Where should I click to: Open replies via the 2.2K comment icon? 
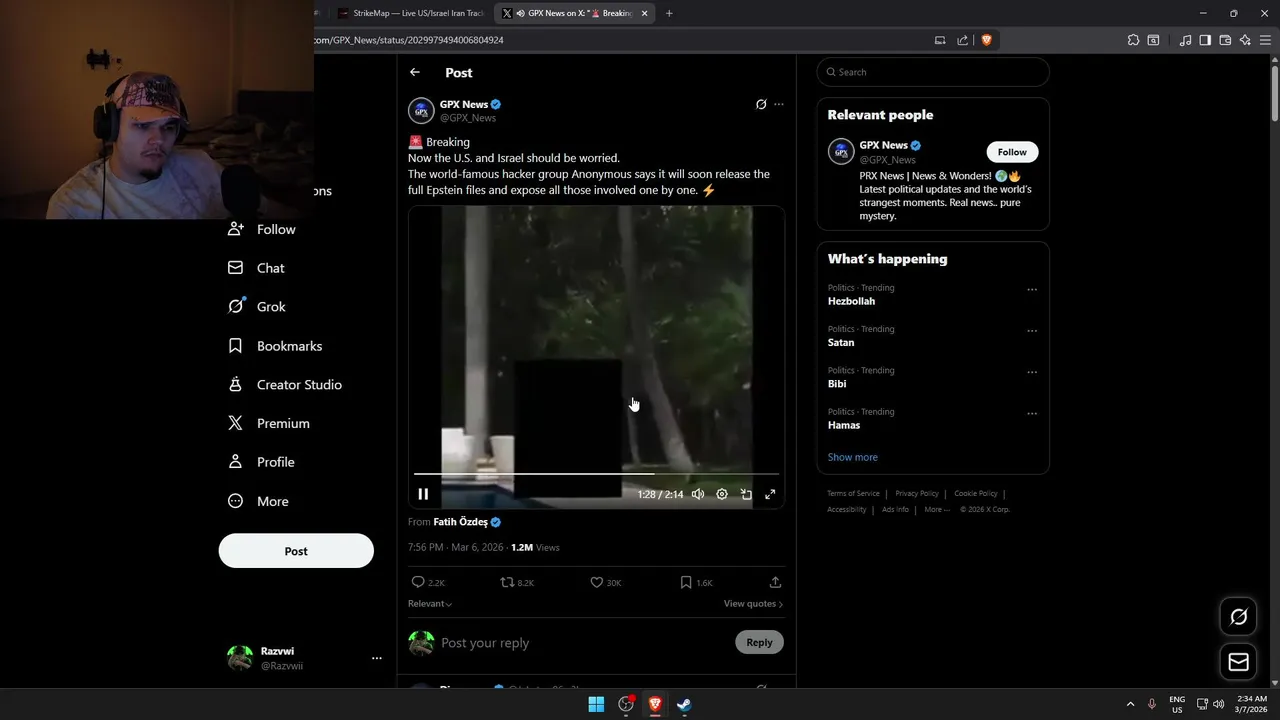[x=428, y=582]
